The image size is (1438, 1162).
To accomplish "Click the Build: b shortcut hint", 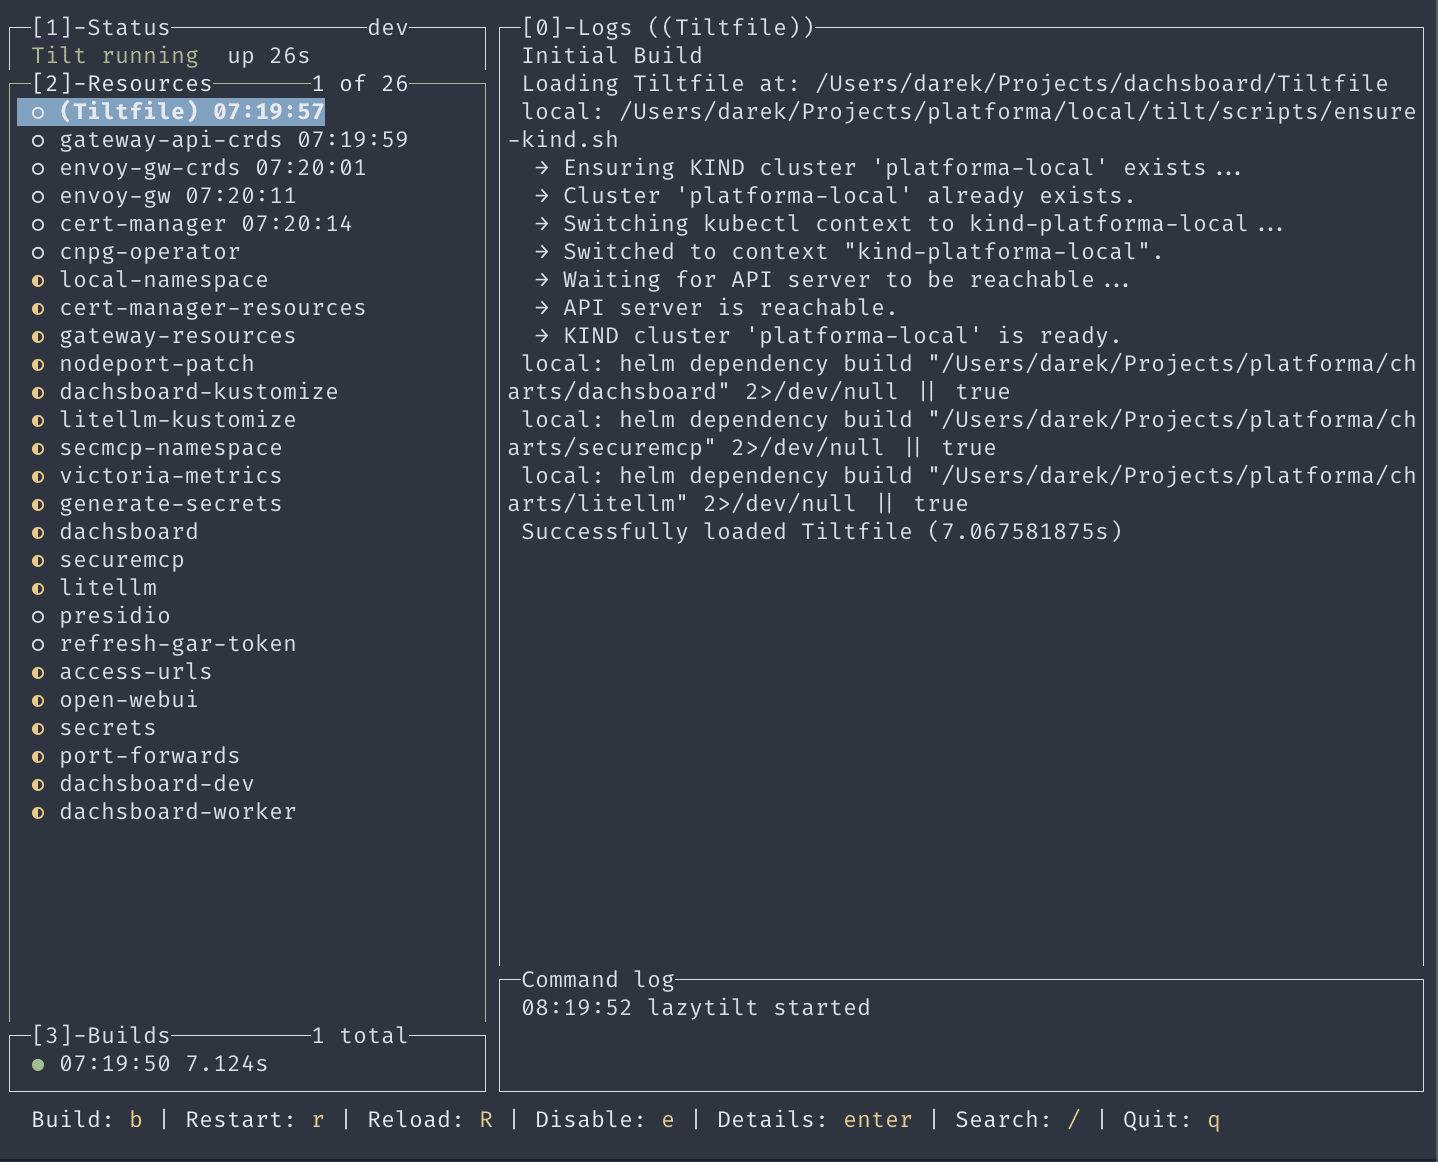I will coord(87,1120).
